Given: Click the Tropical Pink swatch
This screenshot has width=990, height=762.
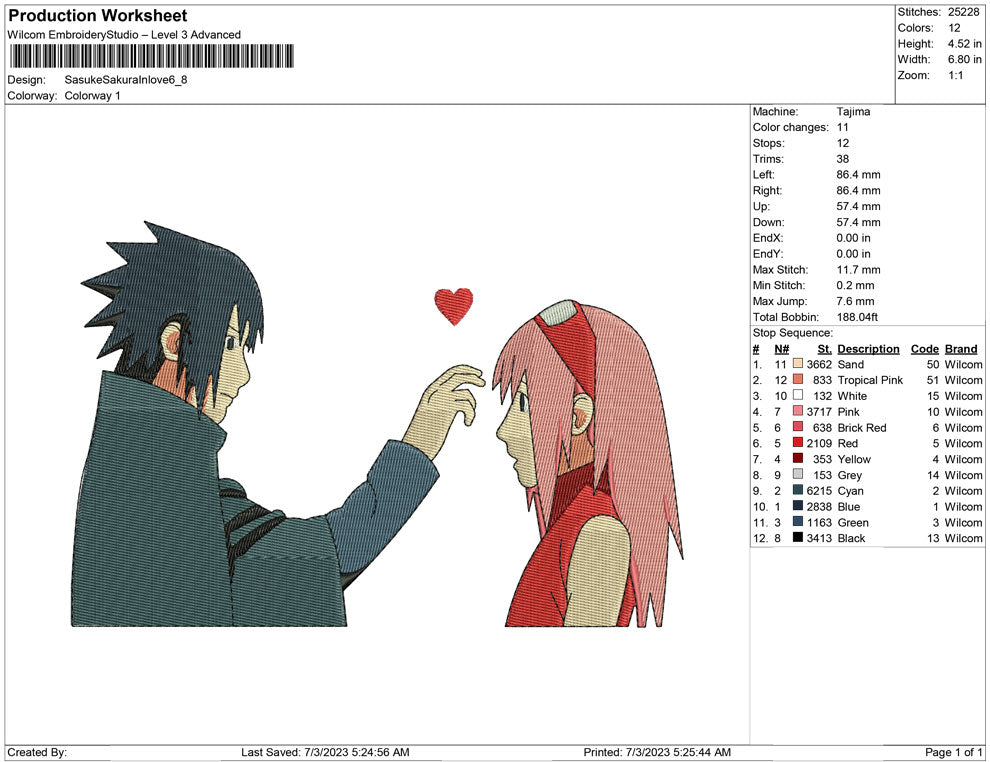Looking at the screenshot, I should click(797, 380).
